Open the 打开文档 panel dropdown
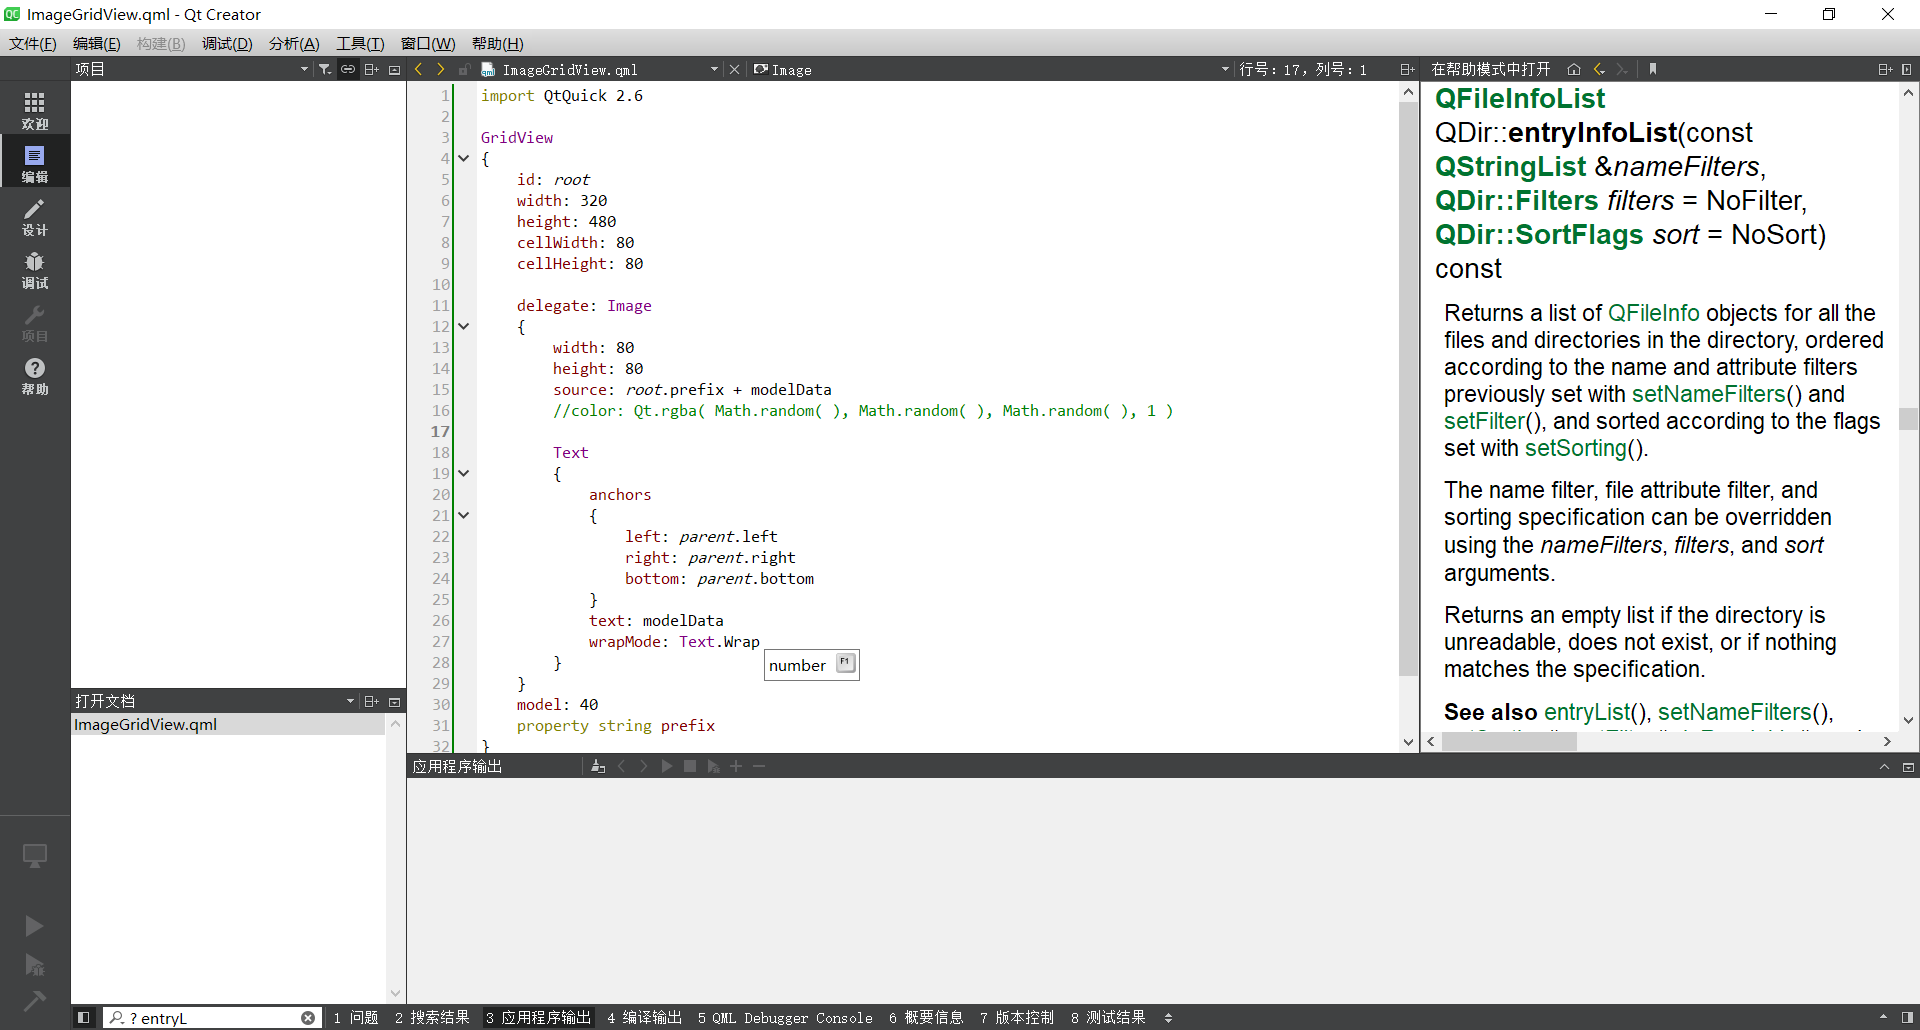 click(350, 701)
